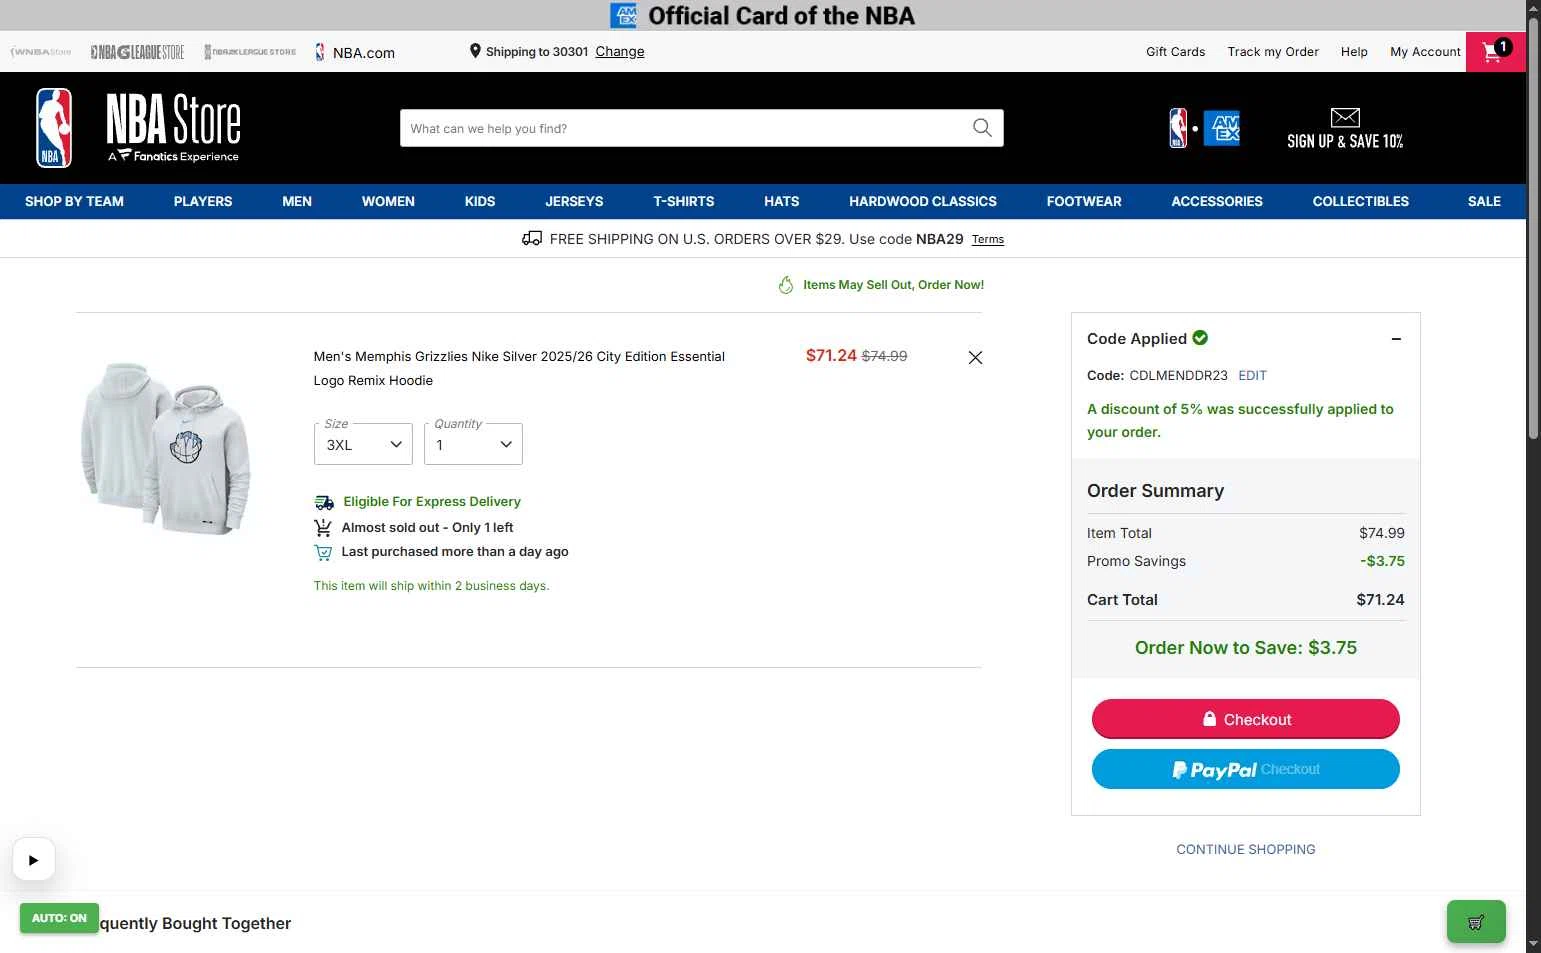Open the shopping cart icon with badge
This screenshot has height=953, width=1541.
(x=1496, y=51)
